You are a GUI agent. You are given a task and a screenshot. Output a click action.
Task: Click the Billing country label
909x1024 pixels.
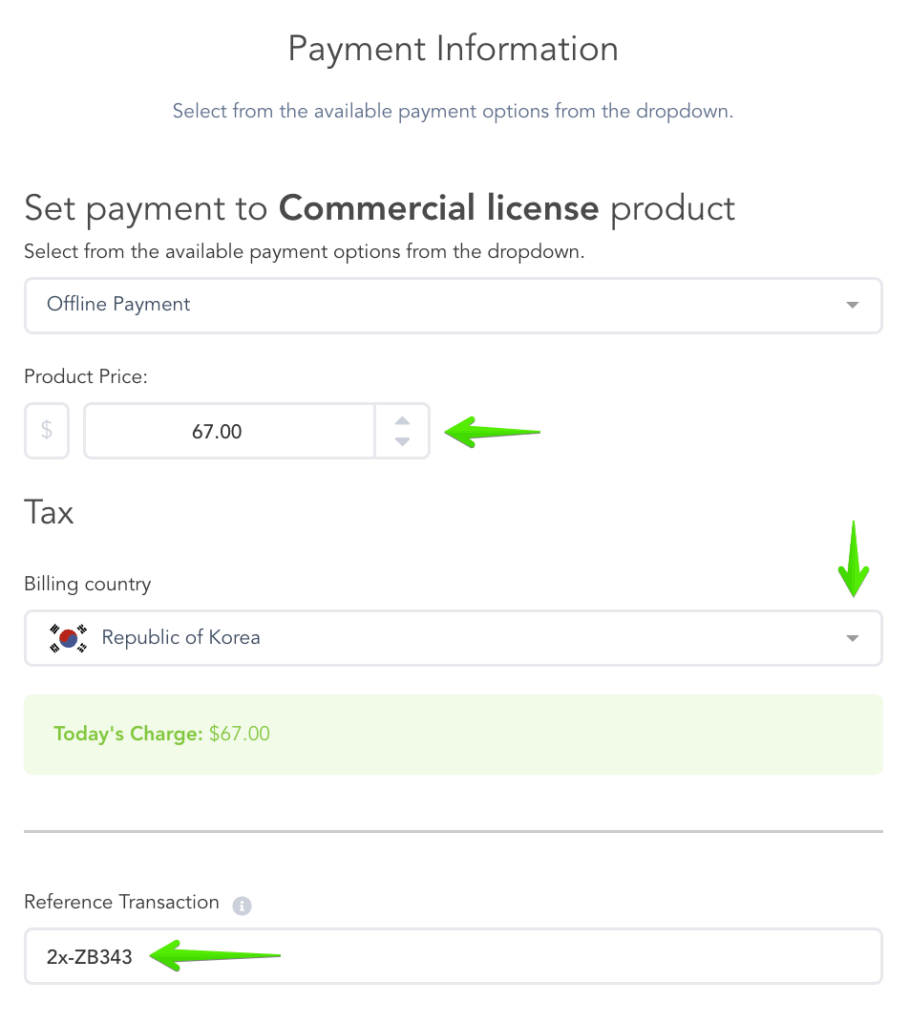[87, 584]
